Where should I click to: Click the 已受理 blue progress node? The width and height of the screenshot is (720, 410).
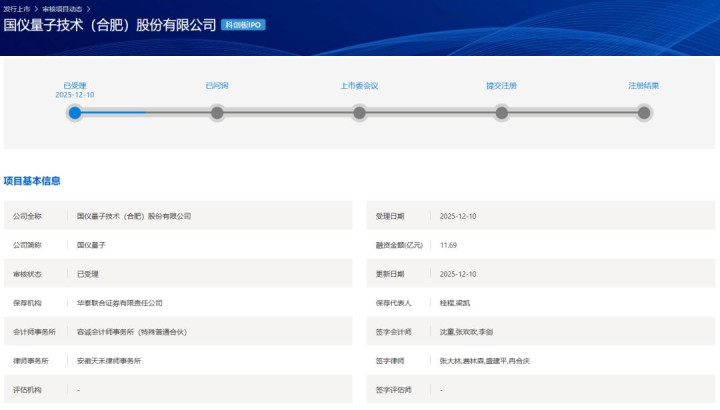click(75, 113)
